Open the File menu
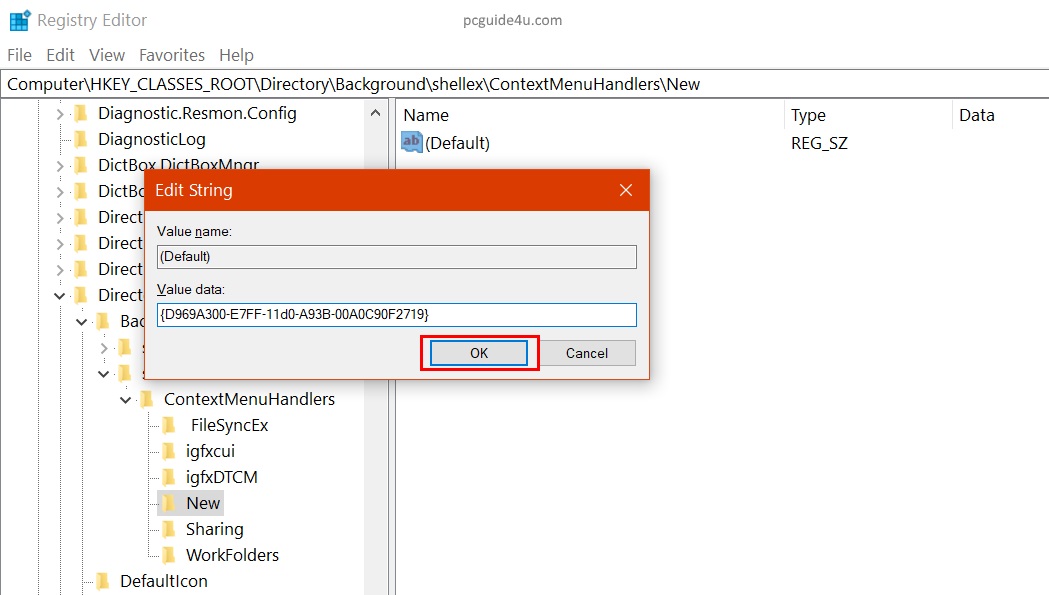 pyautogui.click(x=19, y=55)
